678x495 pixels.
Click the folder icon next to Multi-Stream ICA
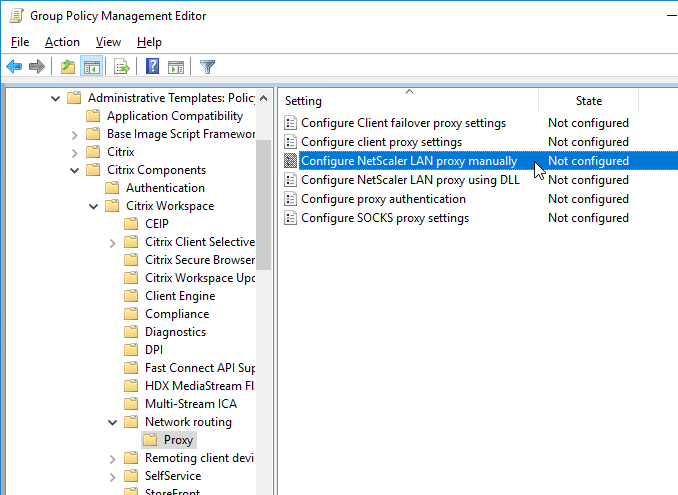click(131, 404)
